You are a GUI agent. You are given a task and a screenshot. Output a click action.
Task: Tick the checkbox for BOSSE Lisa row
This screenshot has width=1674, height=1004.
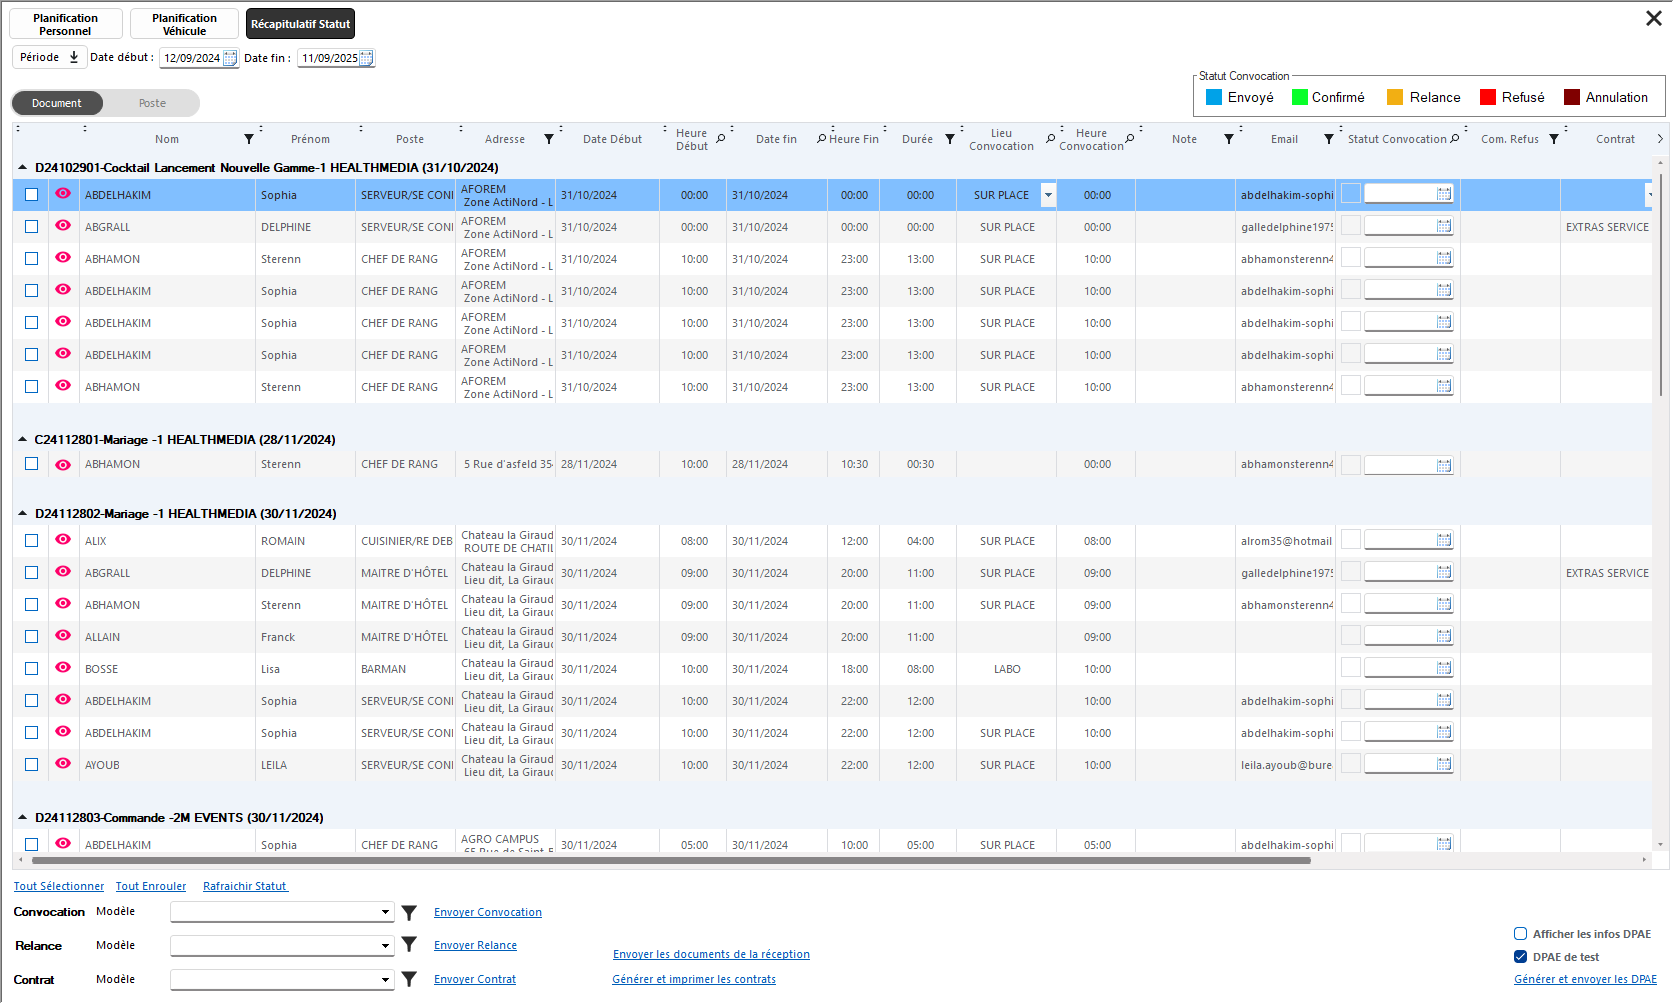(x=32, y=669)
